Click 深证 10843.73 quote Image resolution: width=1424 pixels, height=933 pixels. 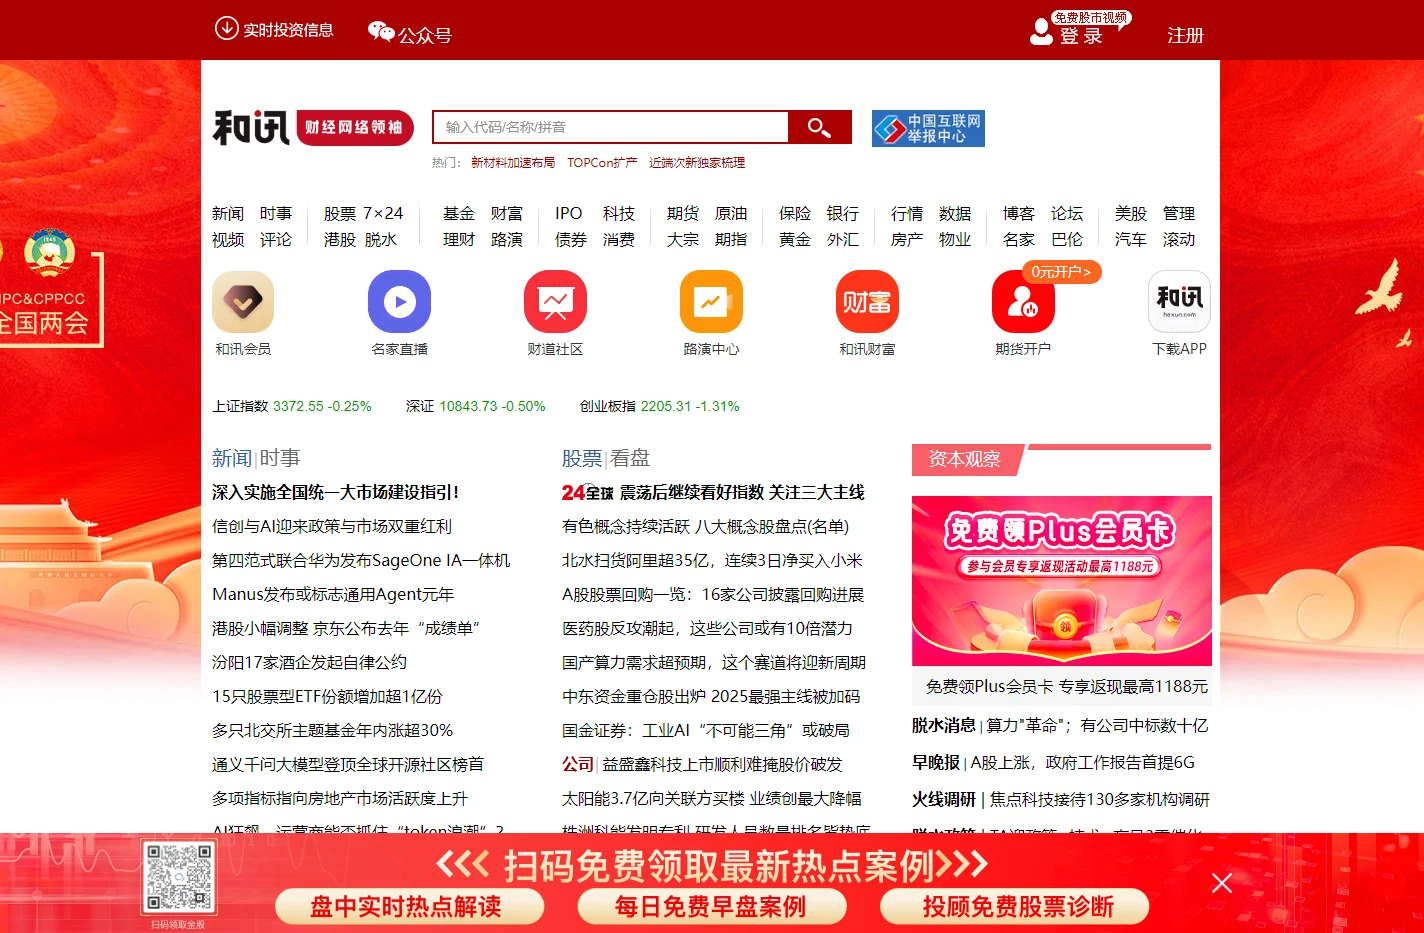pyautogui.click(x=476, y=406)
